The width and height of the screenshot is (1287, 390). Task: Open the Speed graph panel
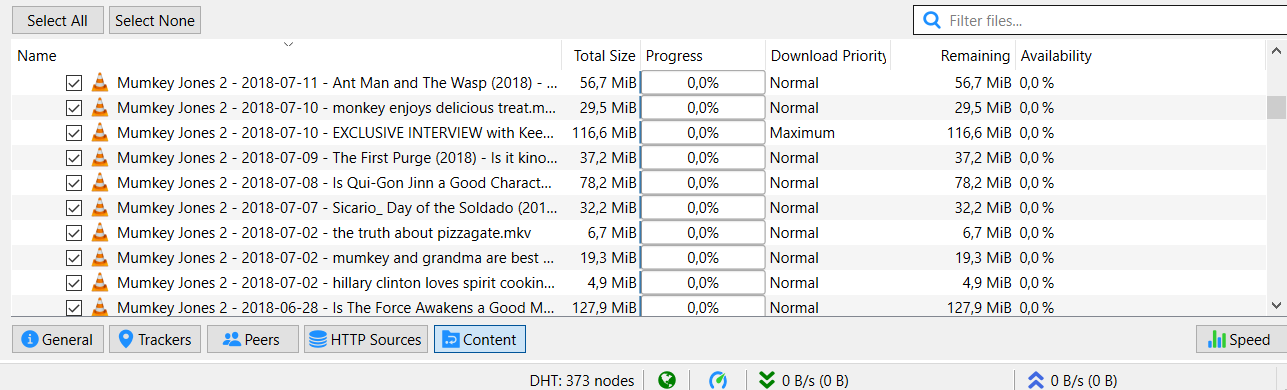(x=1239, y=340)
